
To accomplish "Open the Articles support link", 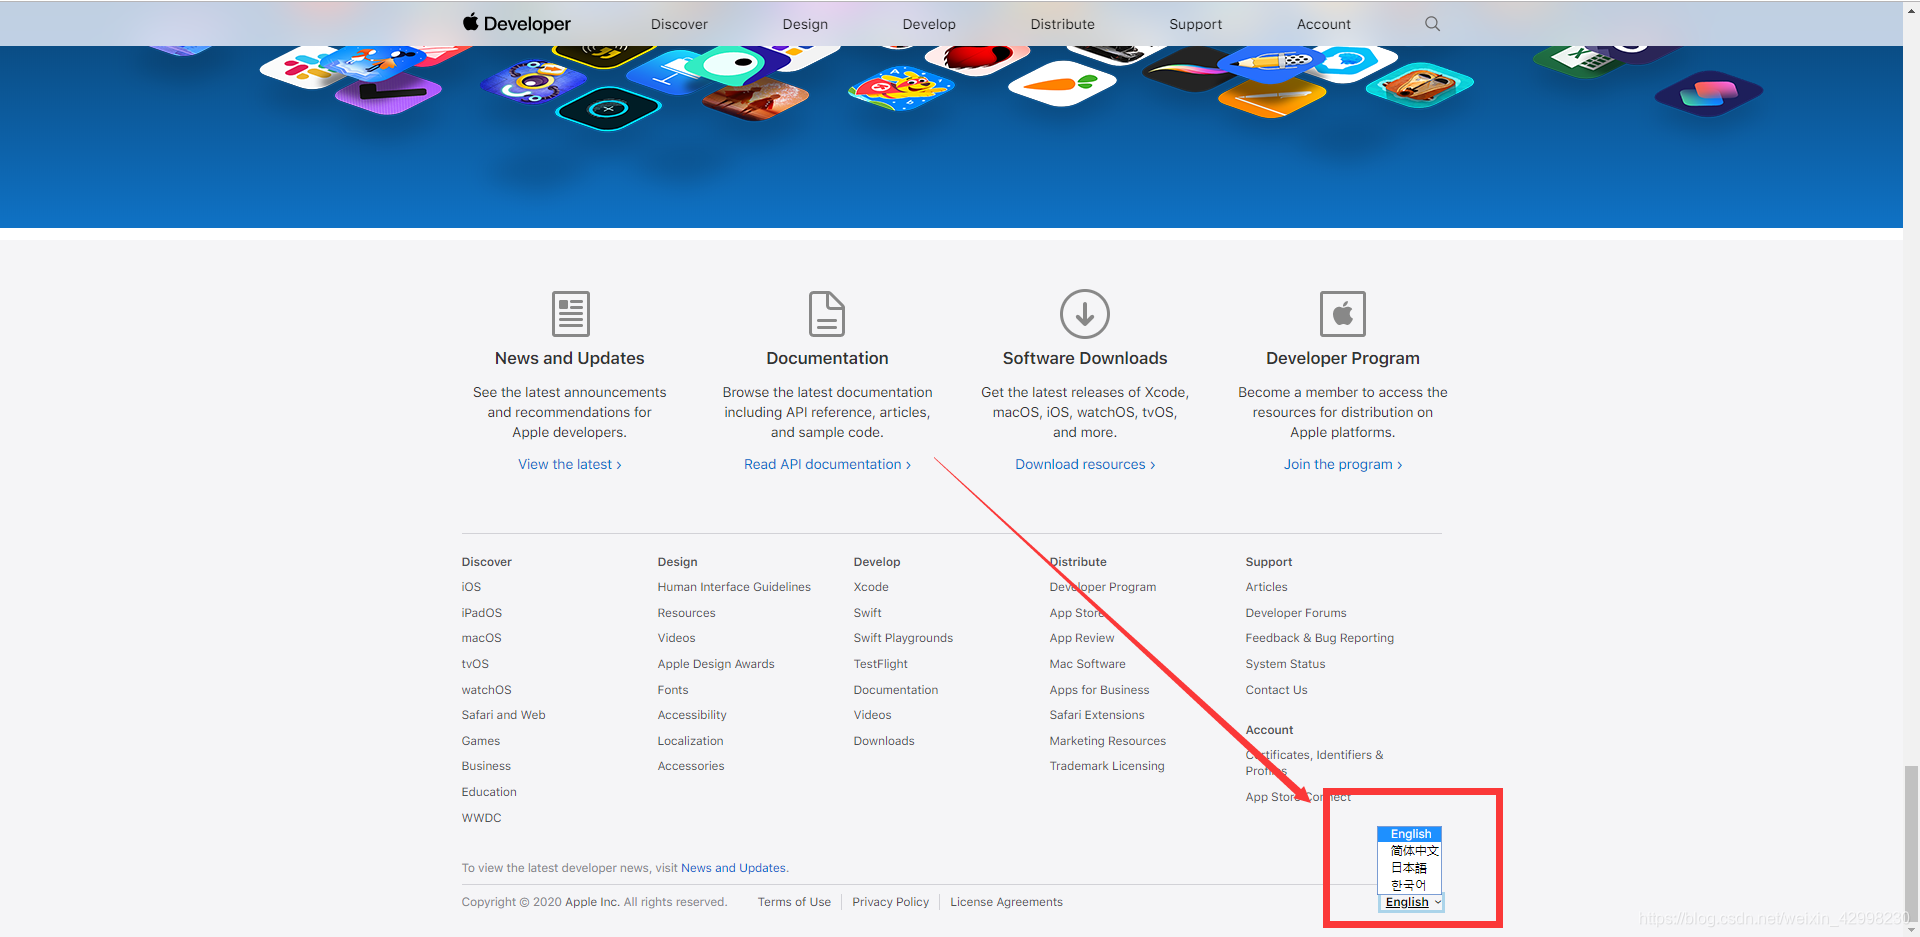I will (1266, 587).
